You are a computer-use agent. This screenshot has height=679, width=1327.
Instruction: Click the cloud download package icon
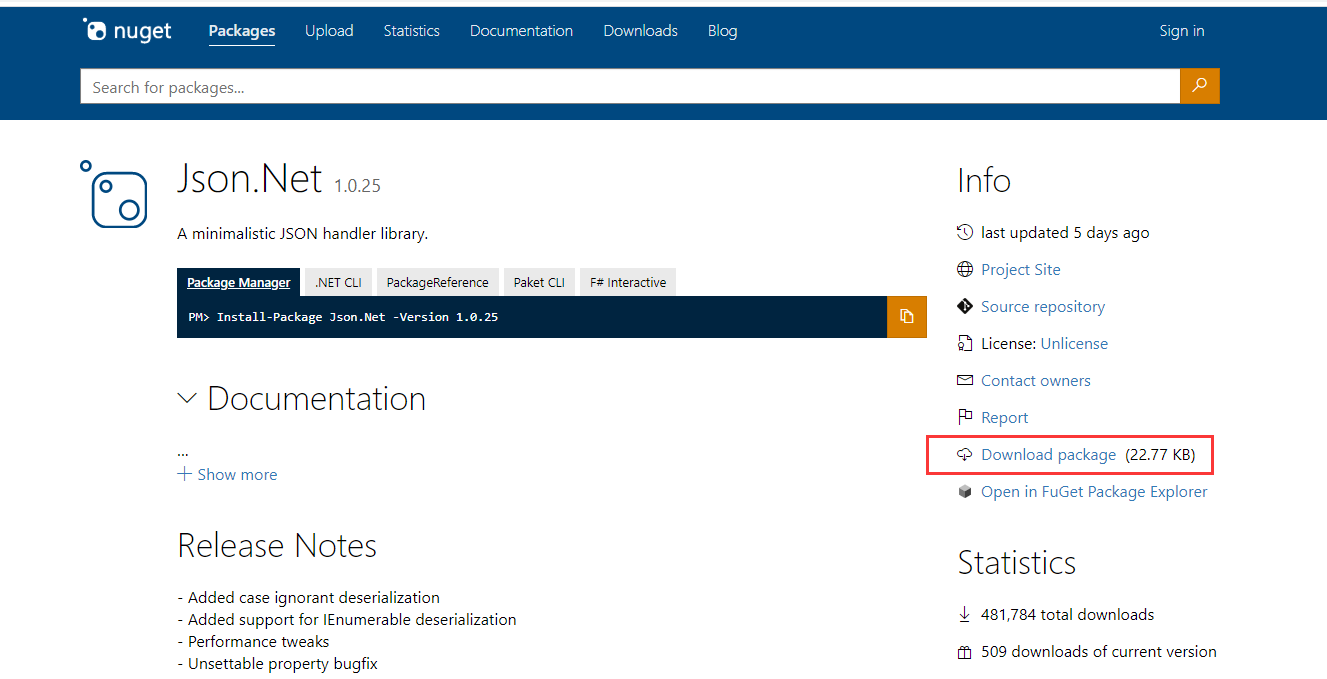pyautogui.click(x=964, y=455)
